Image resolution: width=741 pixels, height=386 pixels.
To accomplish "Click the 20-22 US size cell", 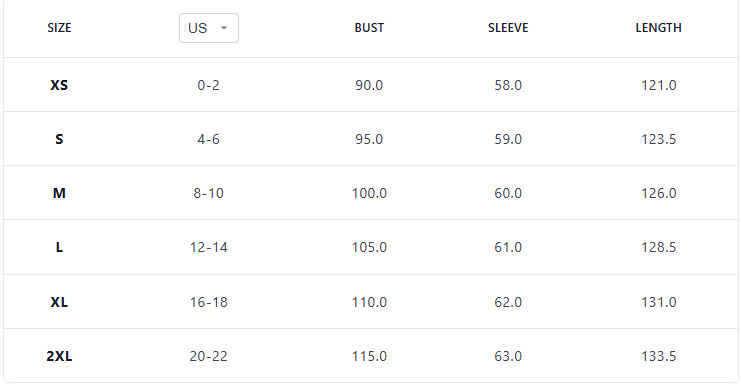I will pos(208,356).
